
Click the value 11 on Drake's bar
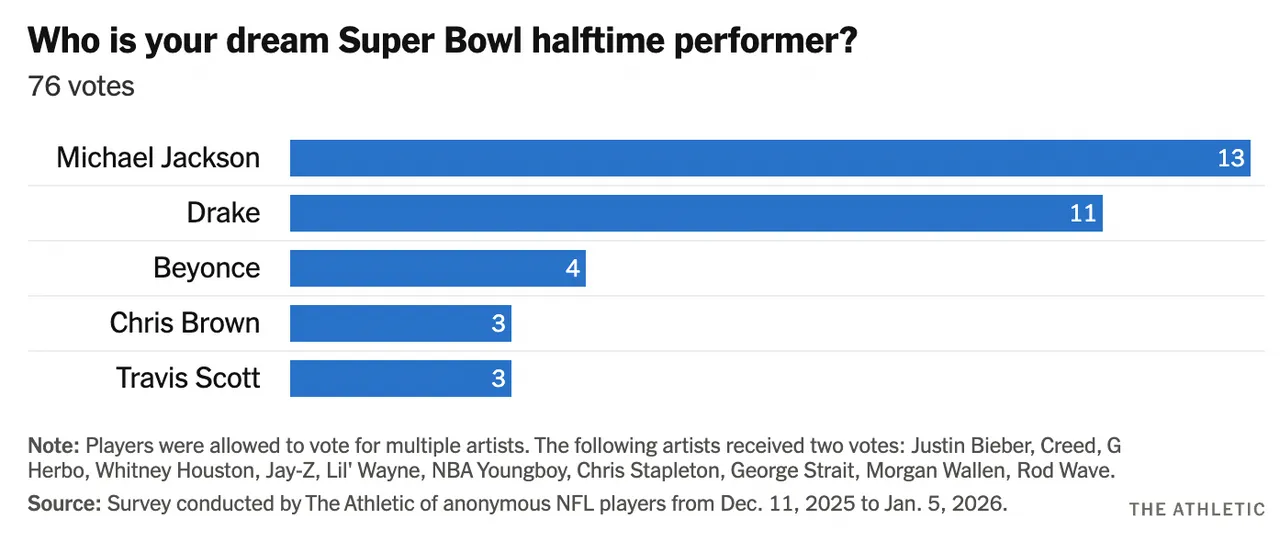pos(1082,213)
